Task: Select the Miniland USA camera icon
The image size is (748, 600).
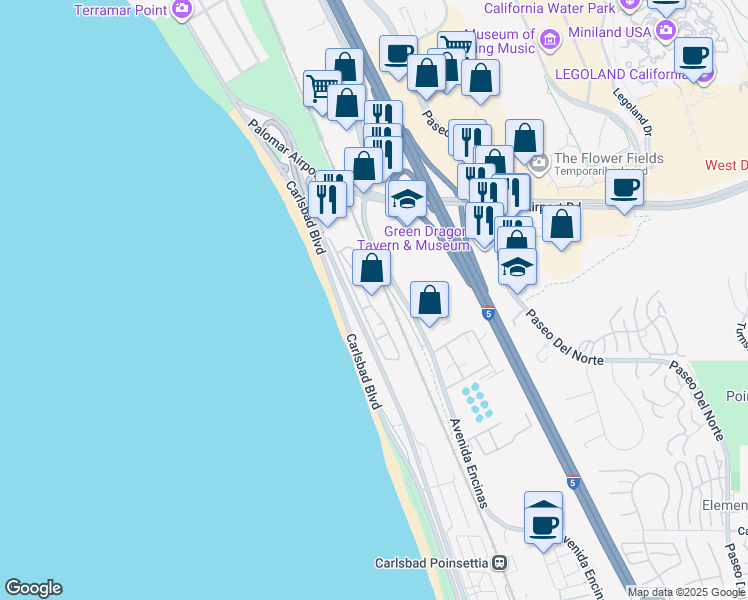Action: (665, 31)
